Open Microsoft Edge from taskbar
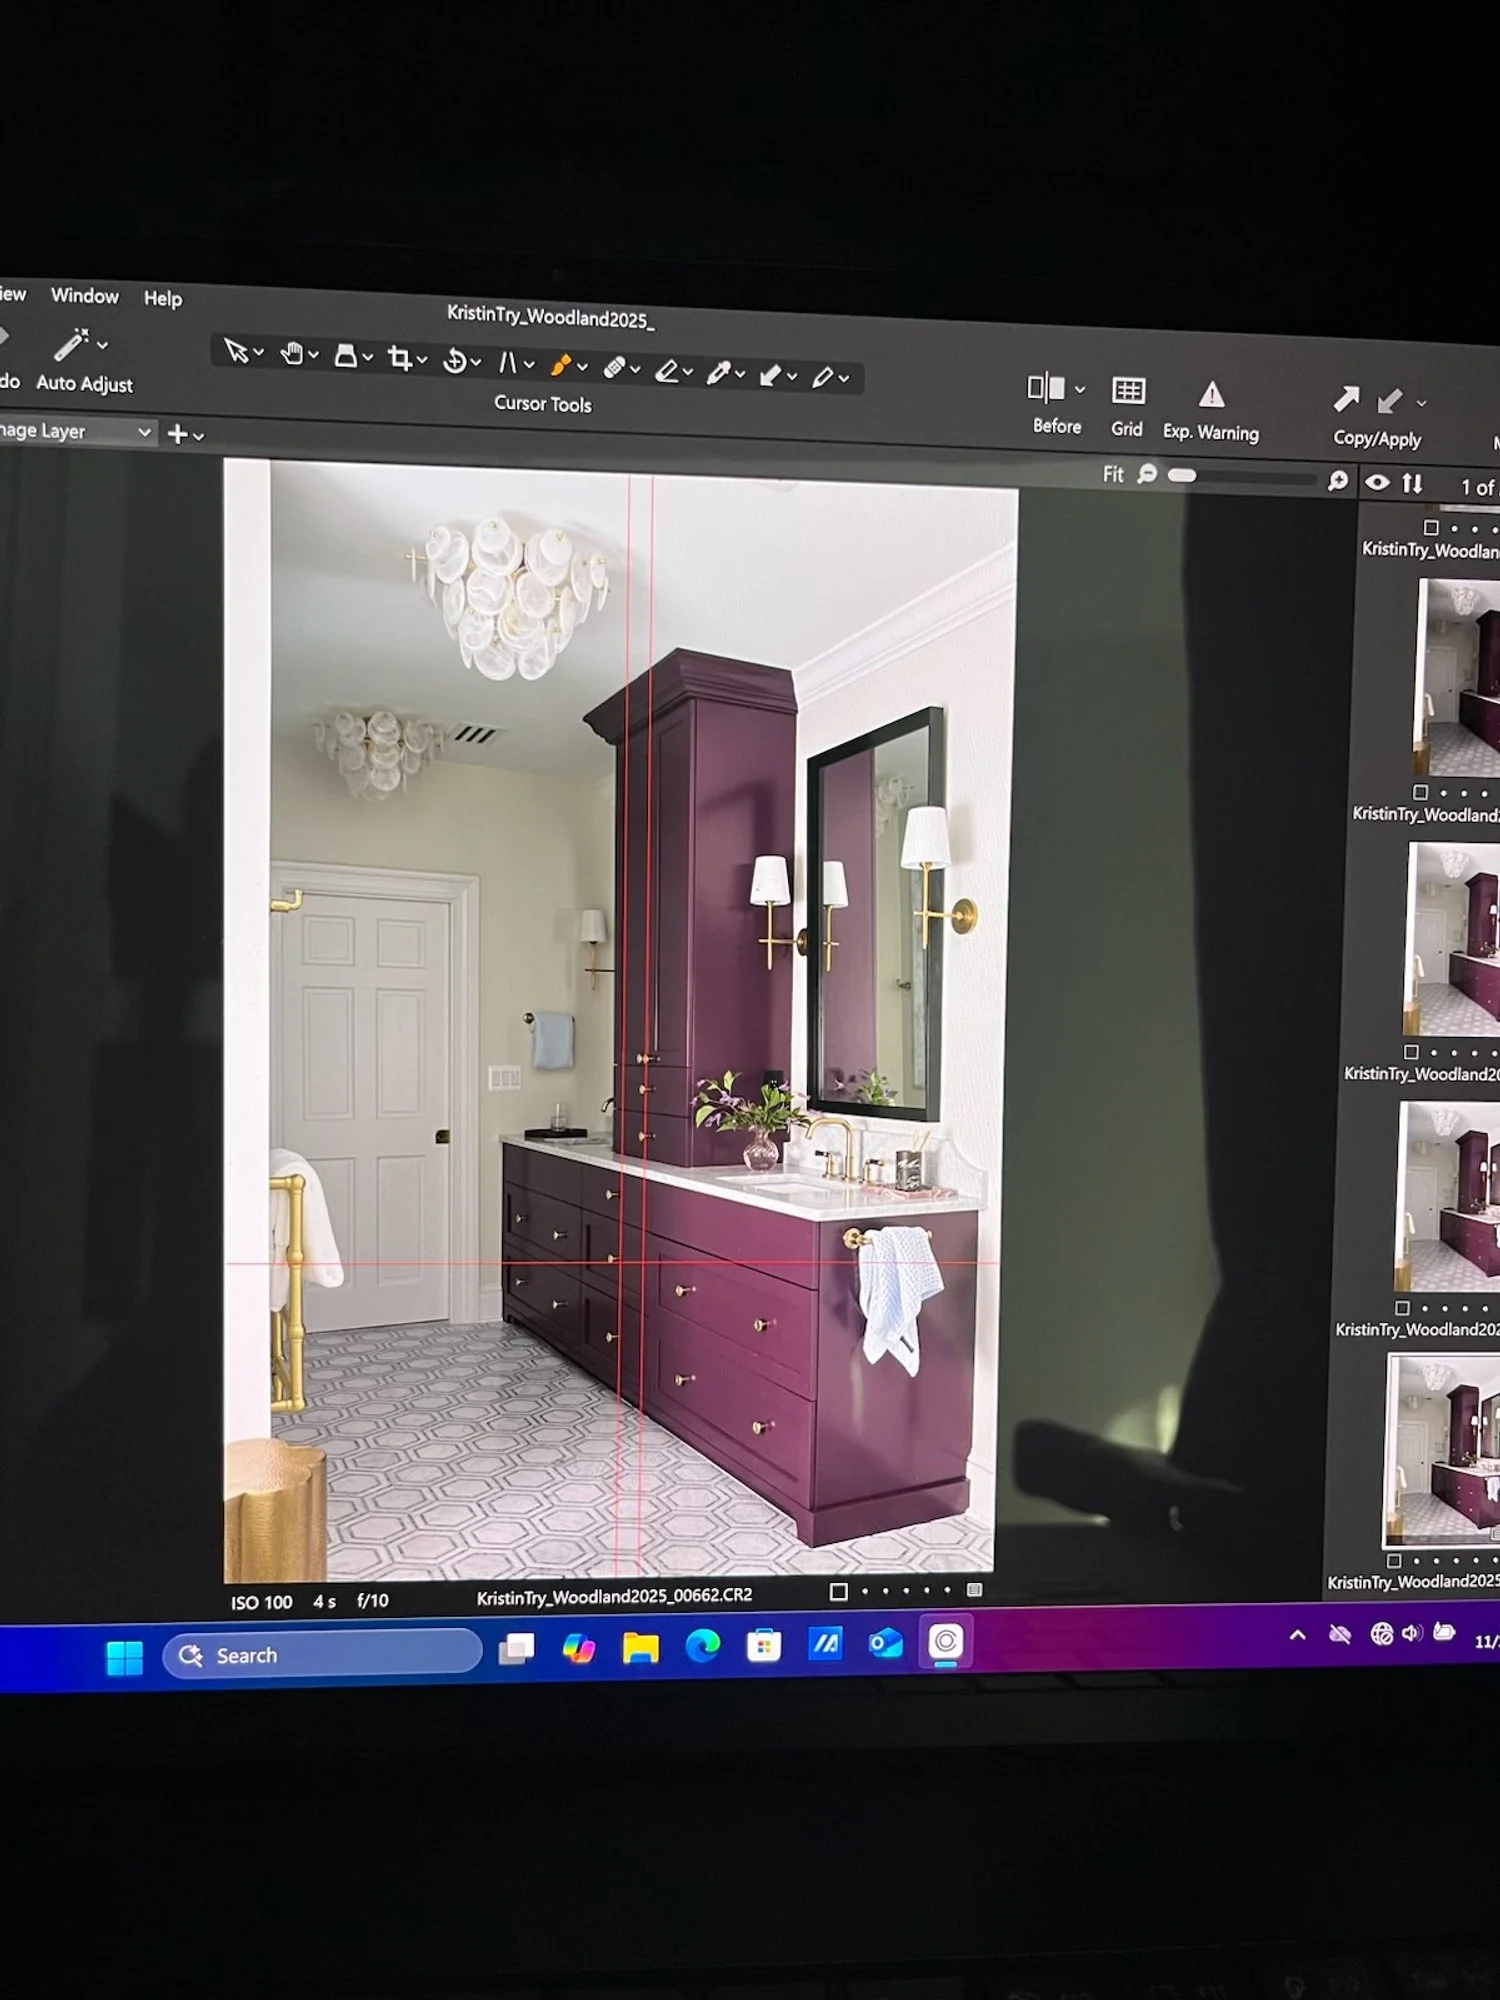This screenshot has width=1500, height=2000. point(702,1645)
